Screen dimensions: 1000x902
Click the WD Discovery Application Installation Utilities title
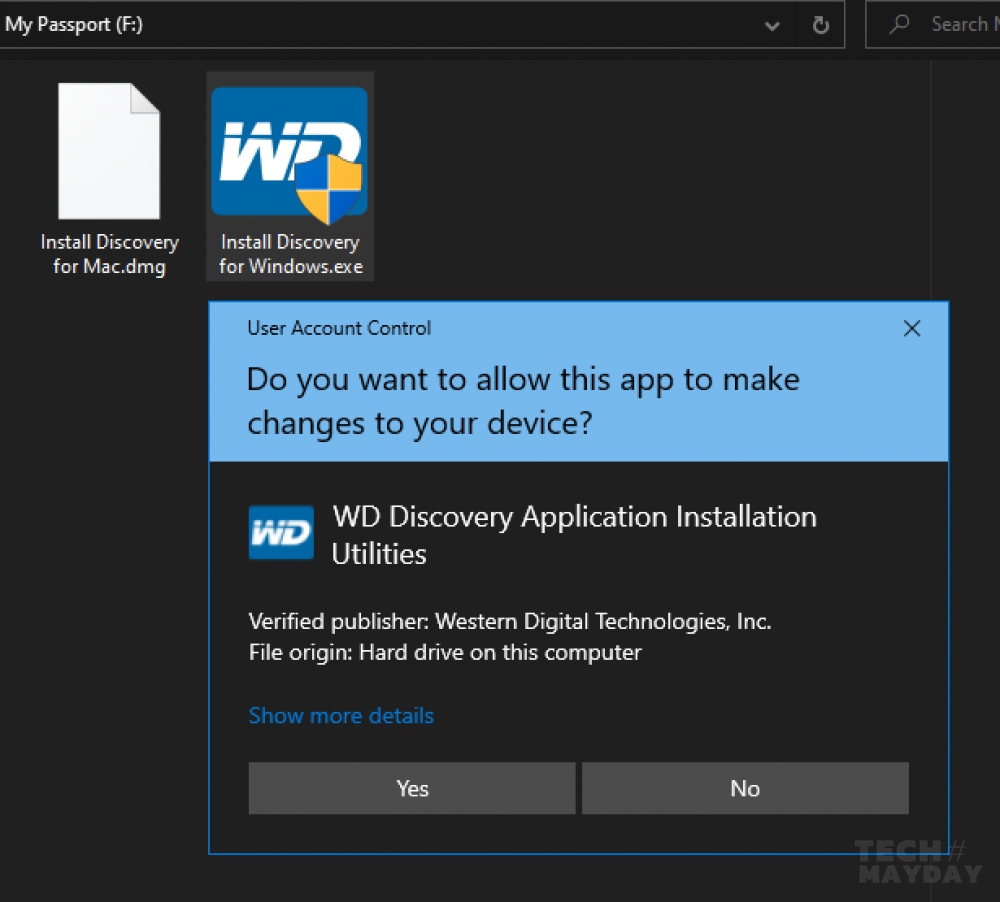(574, 535)
